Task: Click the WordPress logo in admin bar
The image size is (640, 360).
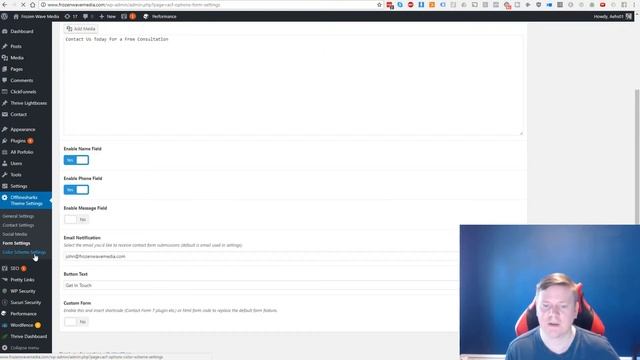Action: click(4, 17)
